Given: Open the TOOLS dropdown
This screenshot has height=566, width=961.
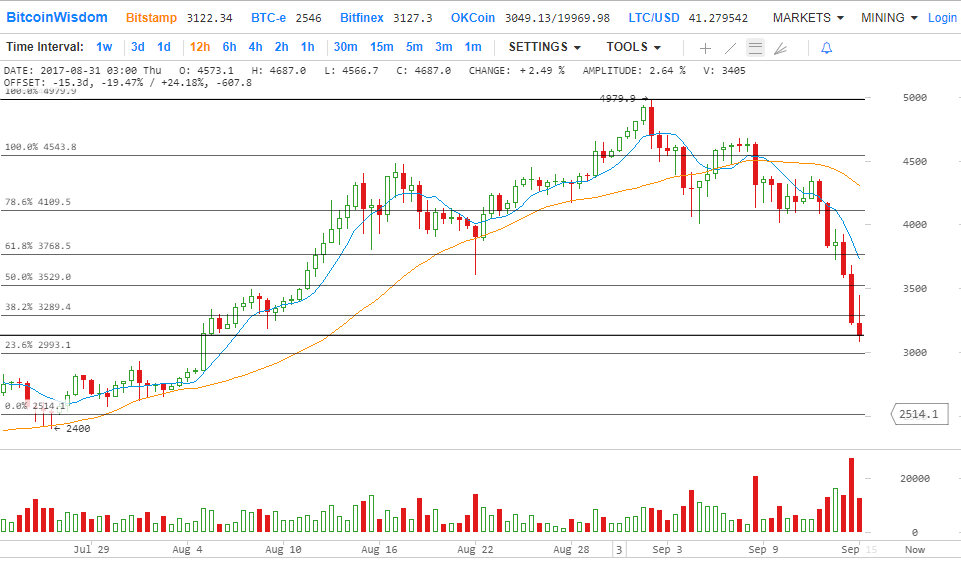Looking at the screenshot, I should tap(633, 47).
